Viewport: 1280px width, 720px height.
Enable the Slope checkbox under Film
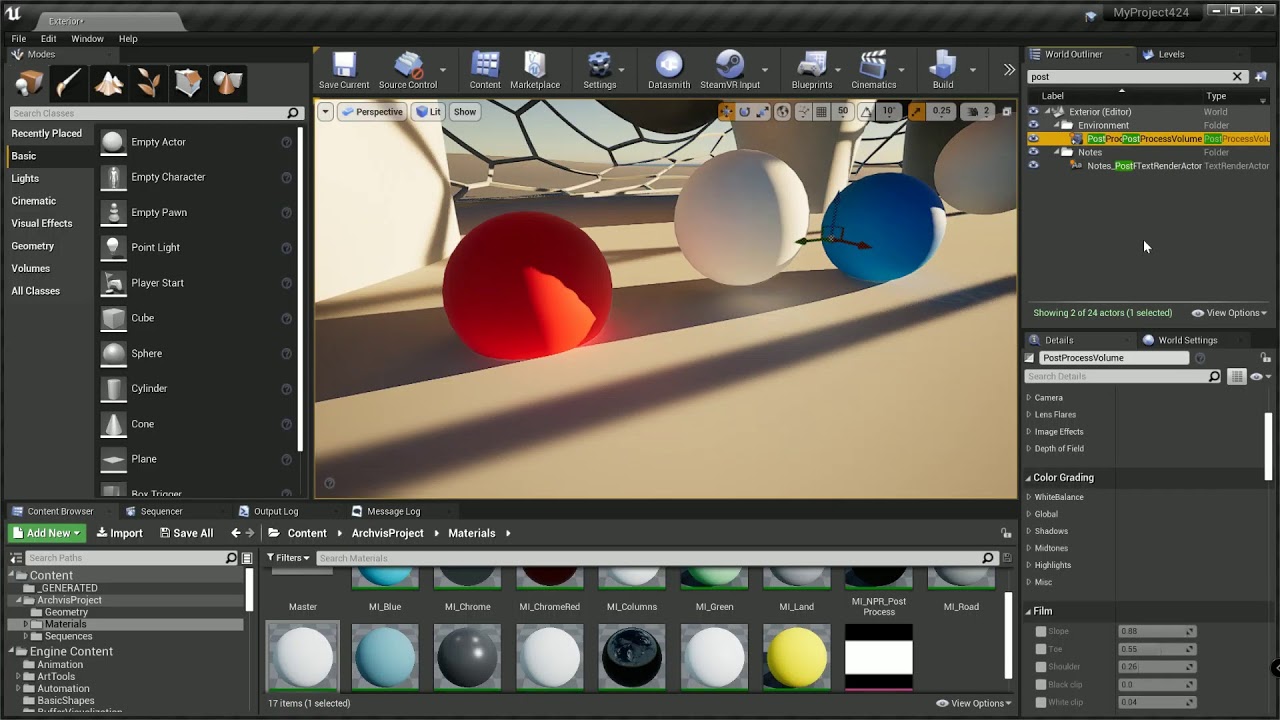tap(1041, 632)
